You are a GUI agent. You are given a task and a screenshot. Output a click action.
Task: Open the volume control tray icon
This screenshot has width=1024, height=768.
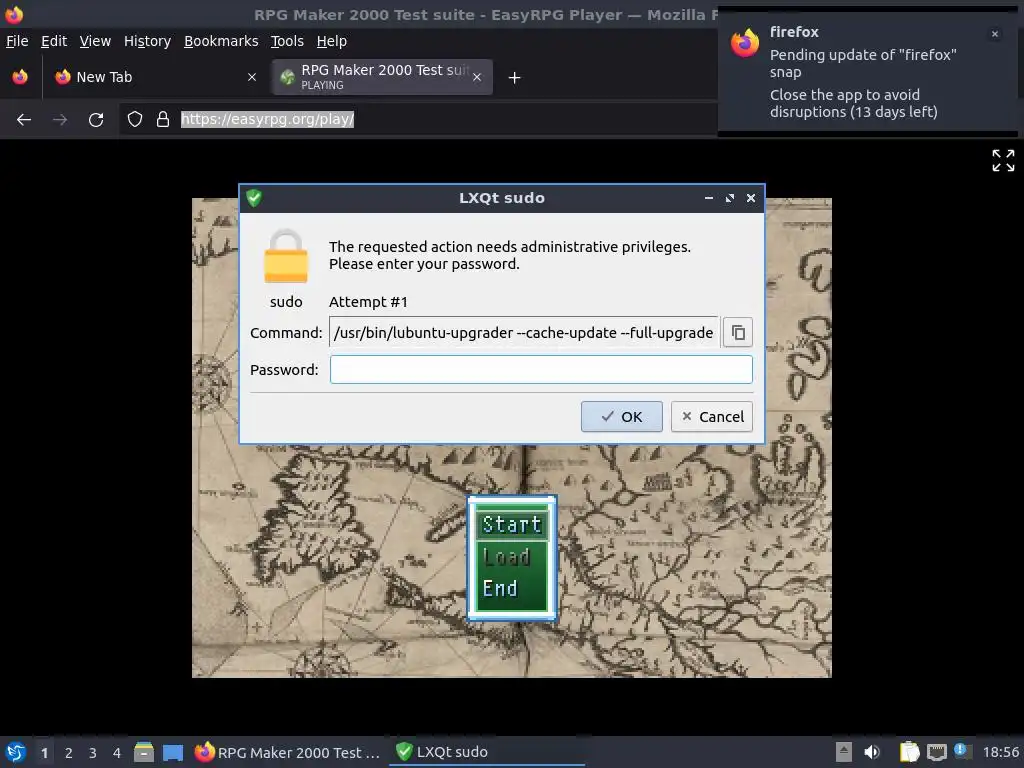(x=872, y=752)
